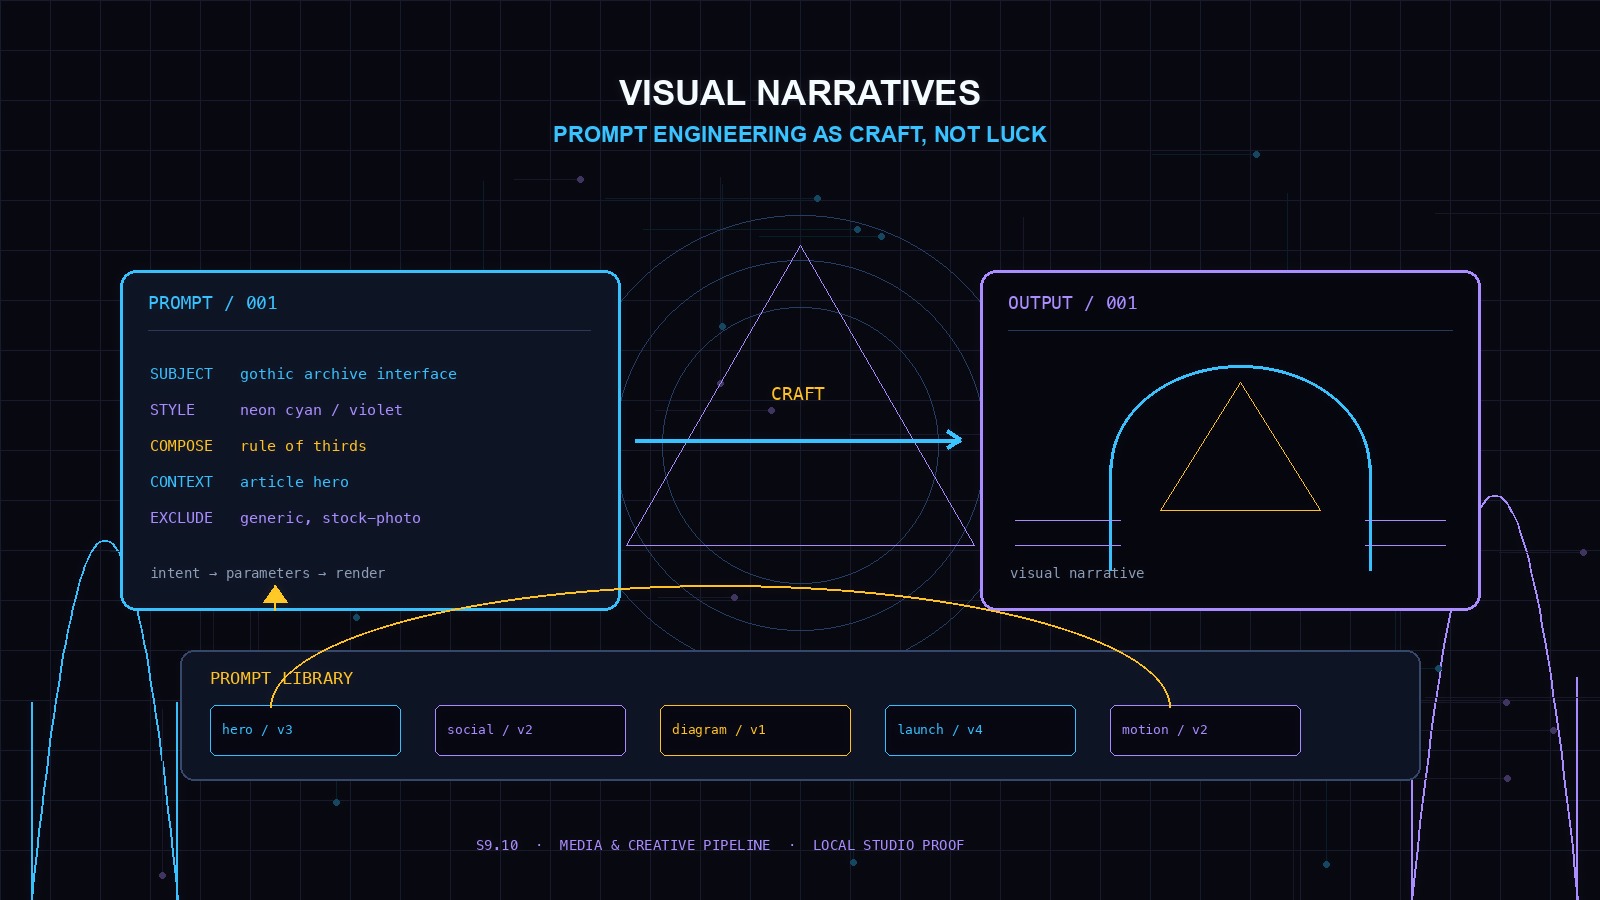Click the 'visual narrative' caption
The width and height of the screenshot is (1600, 900).
point(1077,573)
